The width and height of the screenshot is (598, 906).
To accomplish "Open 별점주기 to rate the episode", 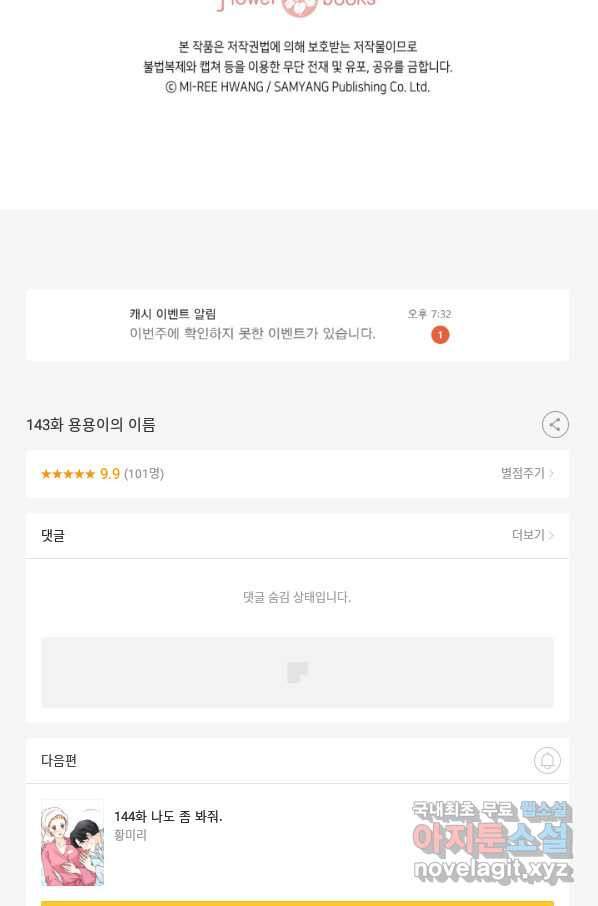I will [523, 473].
